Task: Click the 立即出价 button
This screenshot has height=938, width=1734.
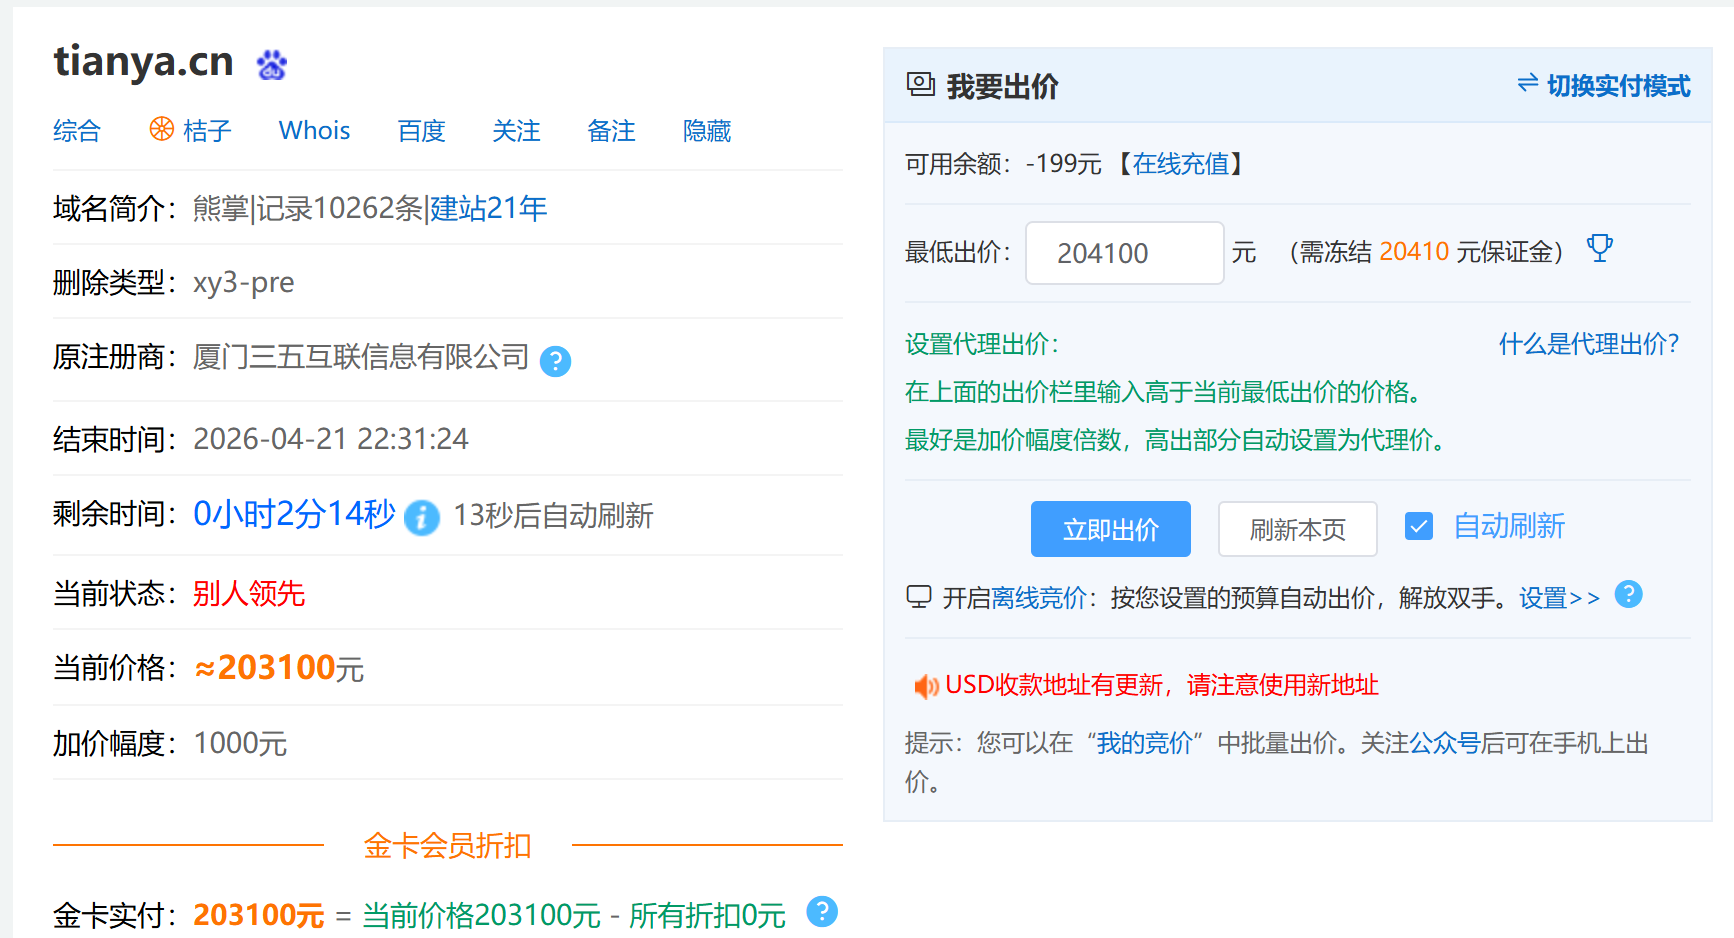Action: tap(1111, 529)
